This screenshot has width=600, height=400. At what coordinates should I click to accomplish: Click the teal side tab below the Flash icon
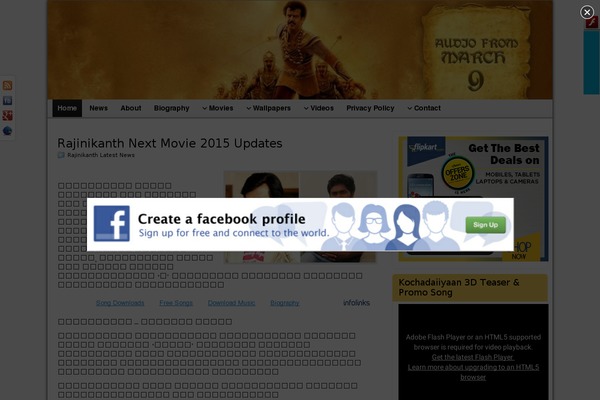[591, 62]
